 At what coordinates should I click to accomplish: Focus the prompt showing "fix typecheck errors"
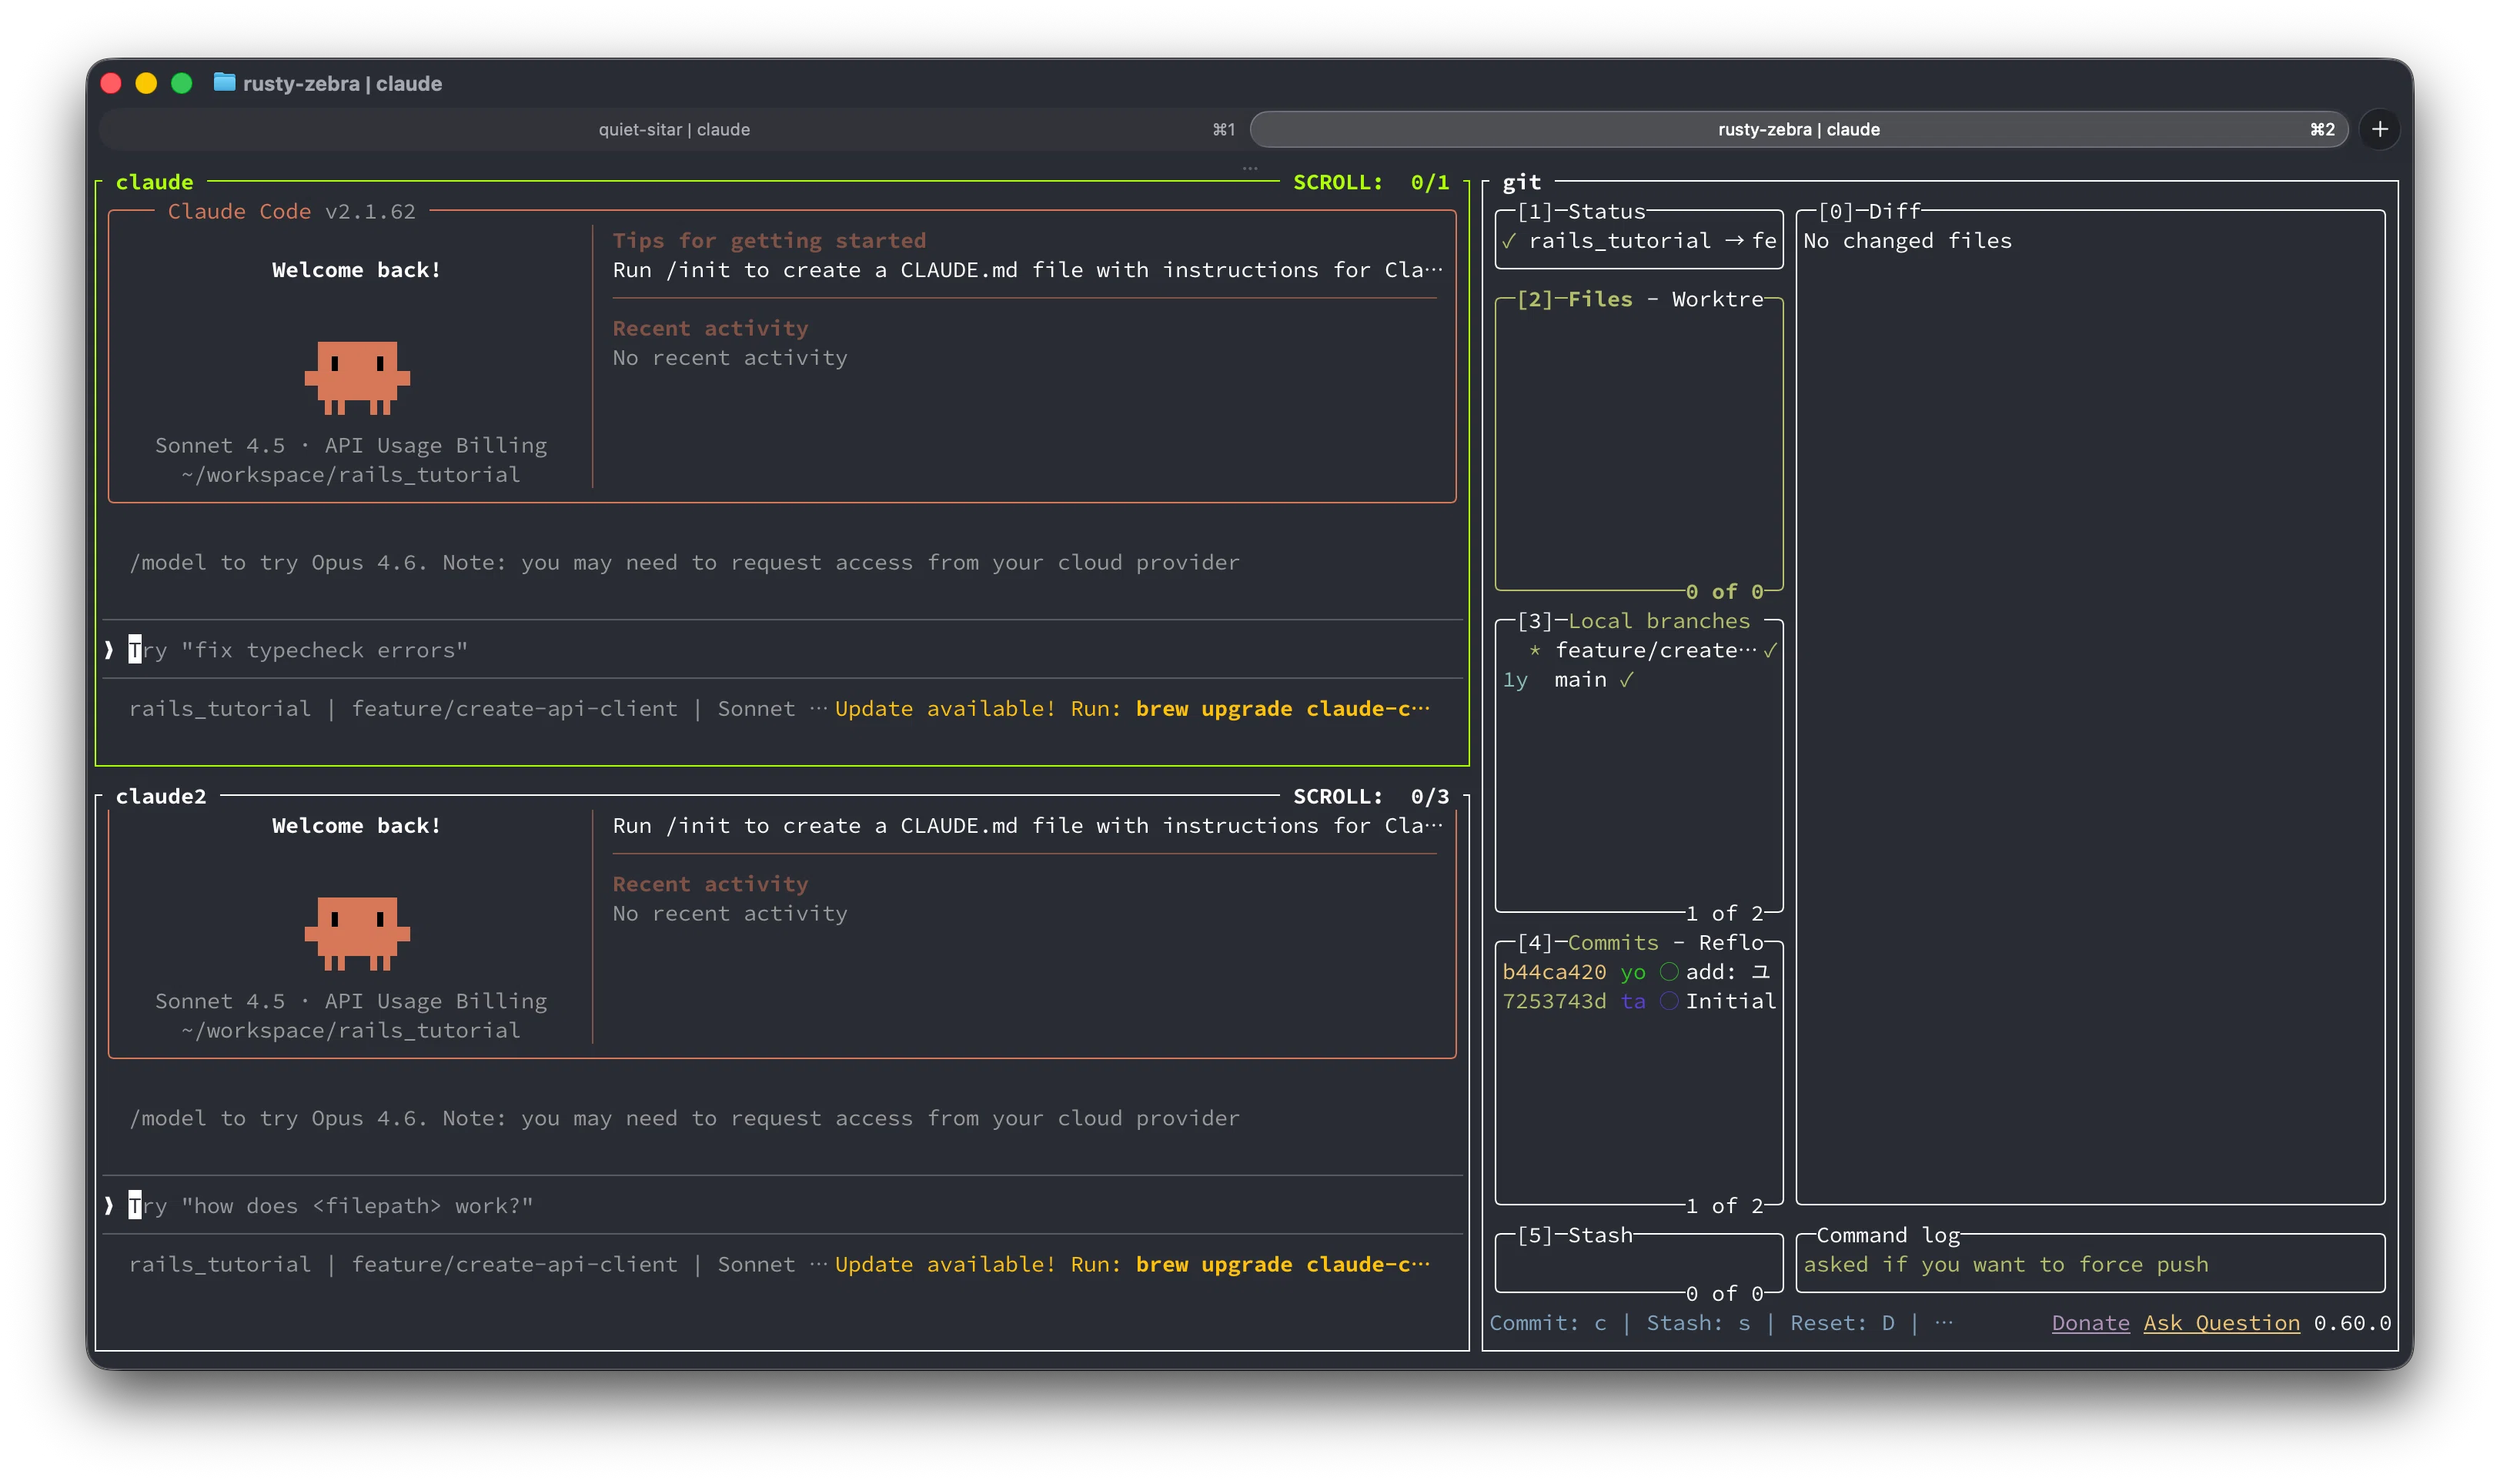point(782,650)
